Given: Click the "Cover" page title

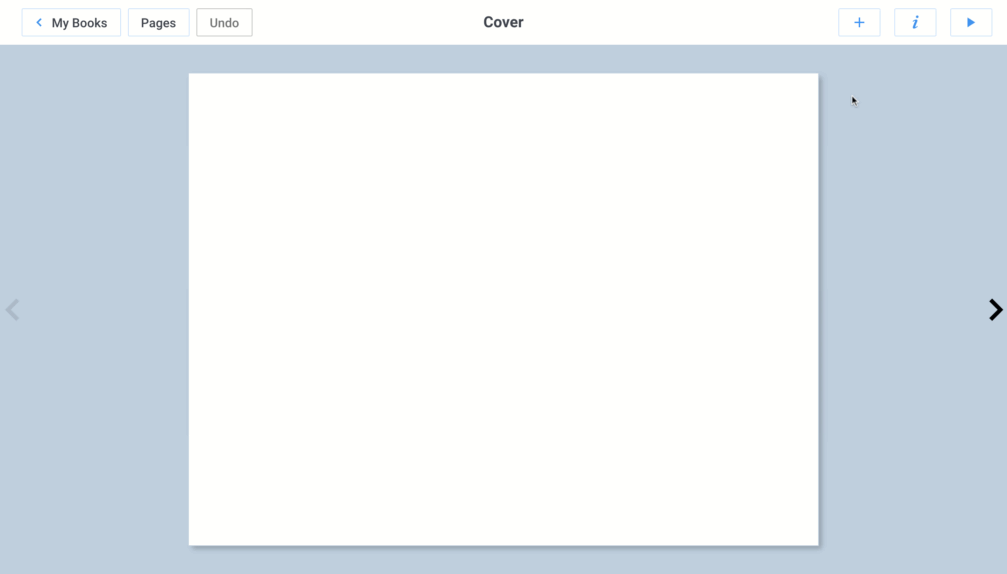Looking at the screenshot, I should coord(503,22).
